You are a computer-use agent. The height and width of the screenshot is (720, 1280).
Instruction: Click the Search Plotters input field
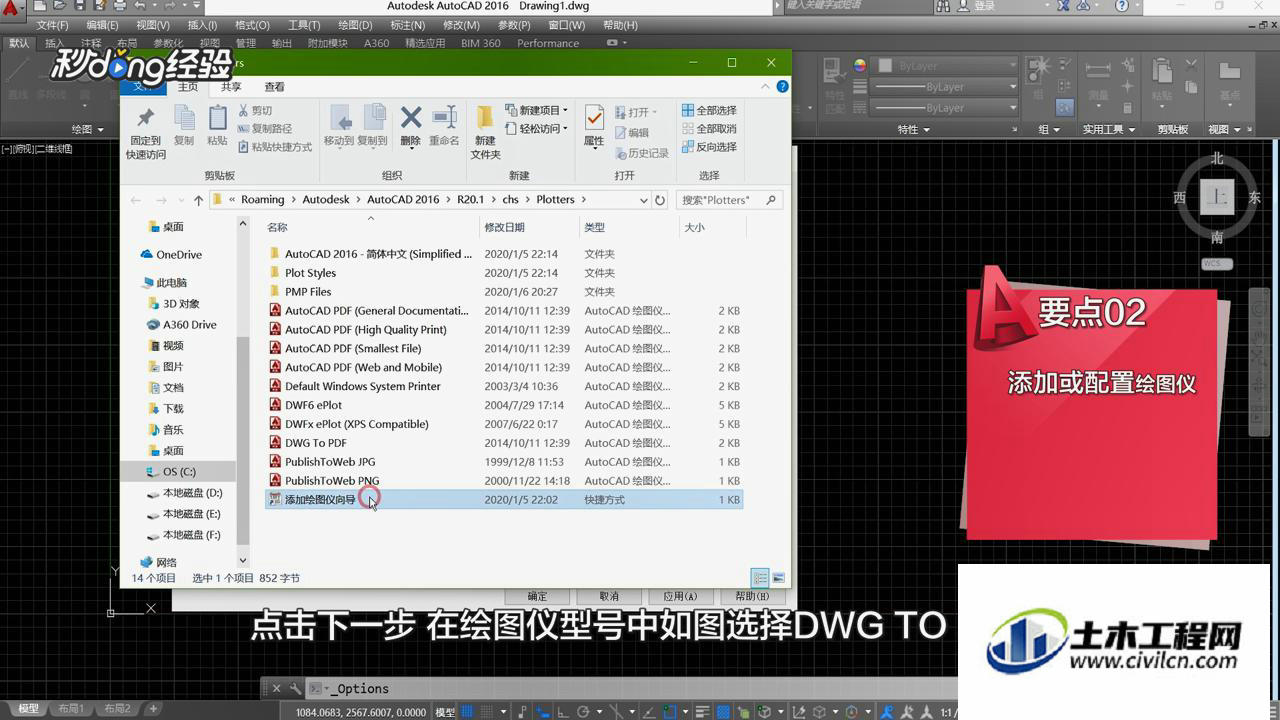click(x=728, y=200)
